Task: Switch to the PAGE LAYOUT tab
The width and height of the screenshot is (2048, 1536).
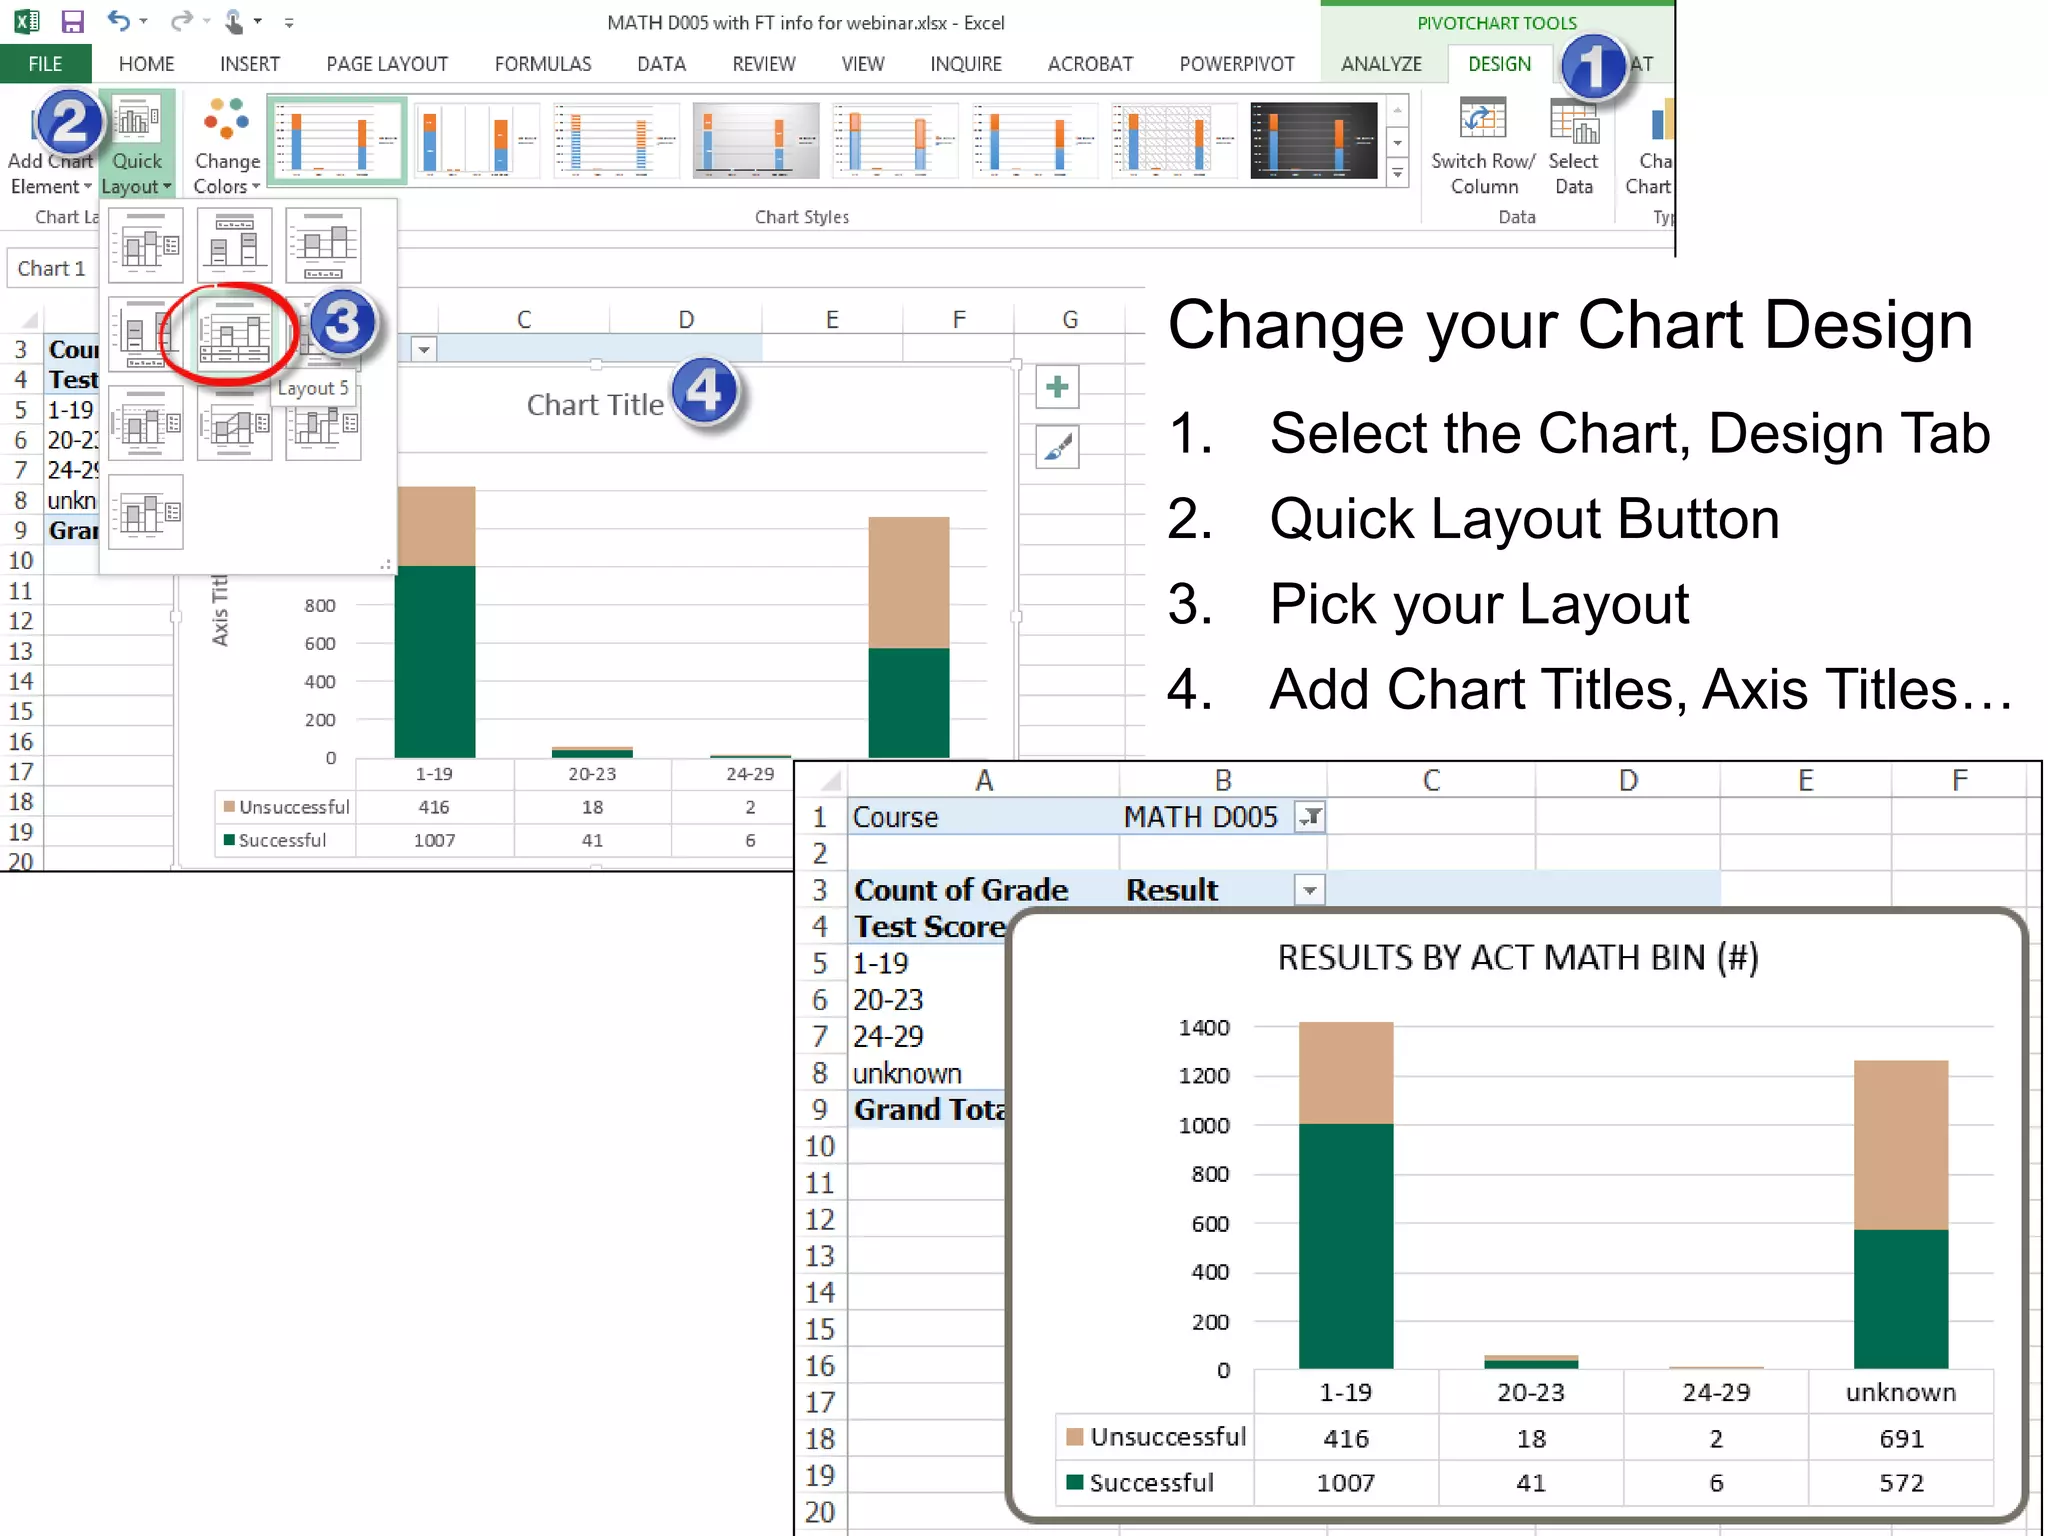Action: point(387,64)
